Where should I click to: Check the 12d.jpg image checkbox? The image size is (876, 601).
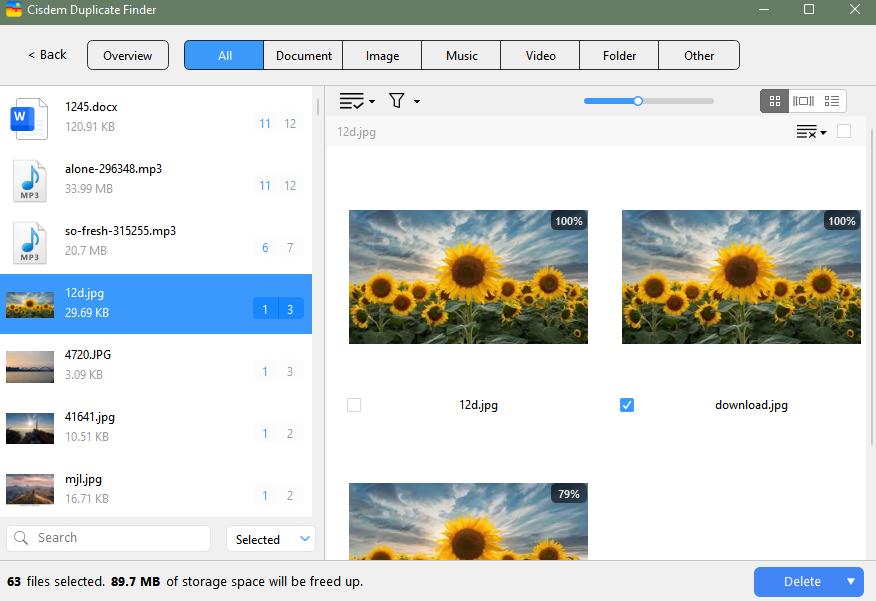pyautogui.click(x=354, y=405)
